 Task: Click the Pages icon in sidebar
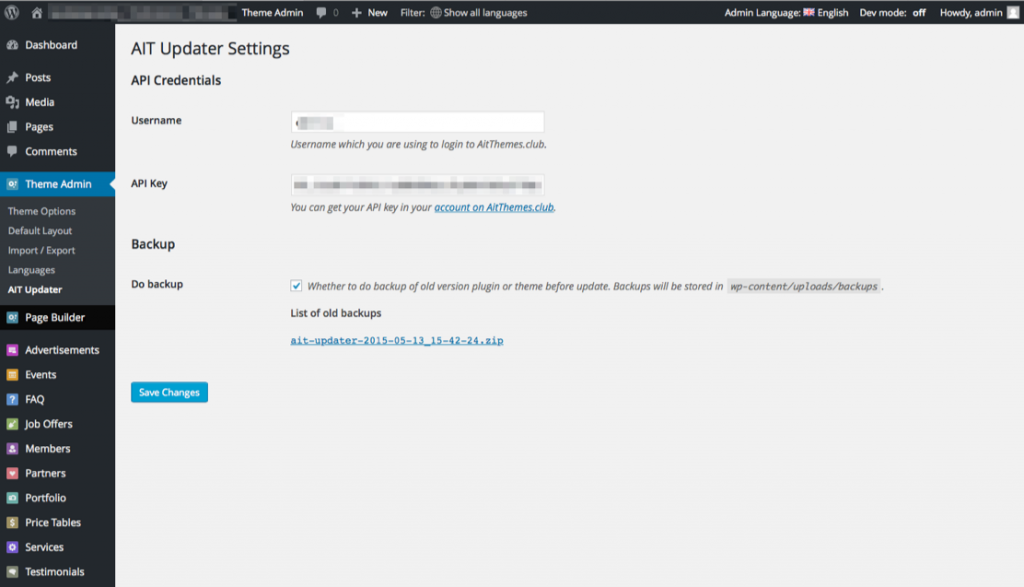coord(12,127)
